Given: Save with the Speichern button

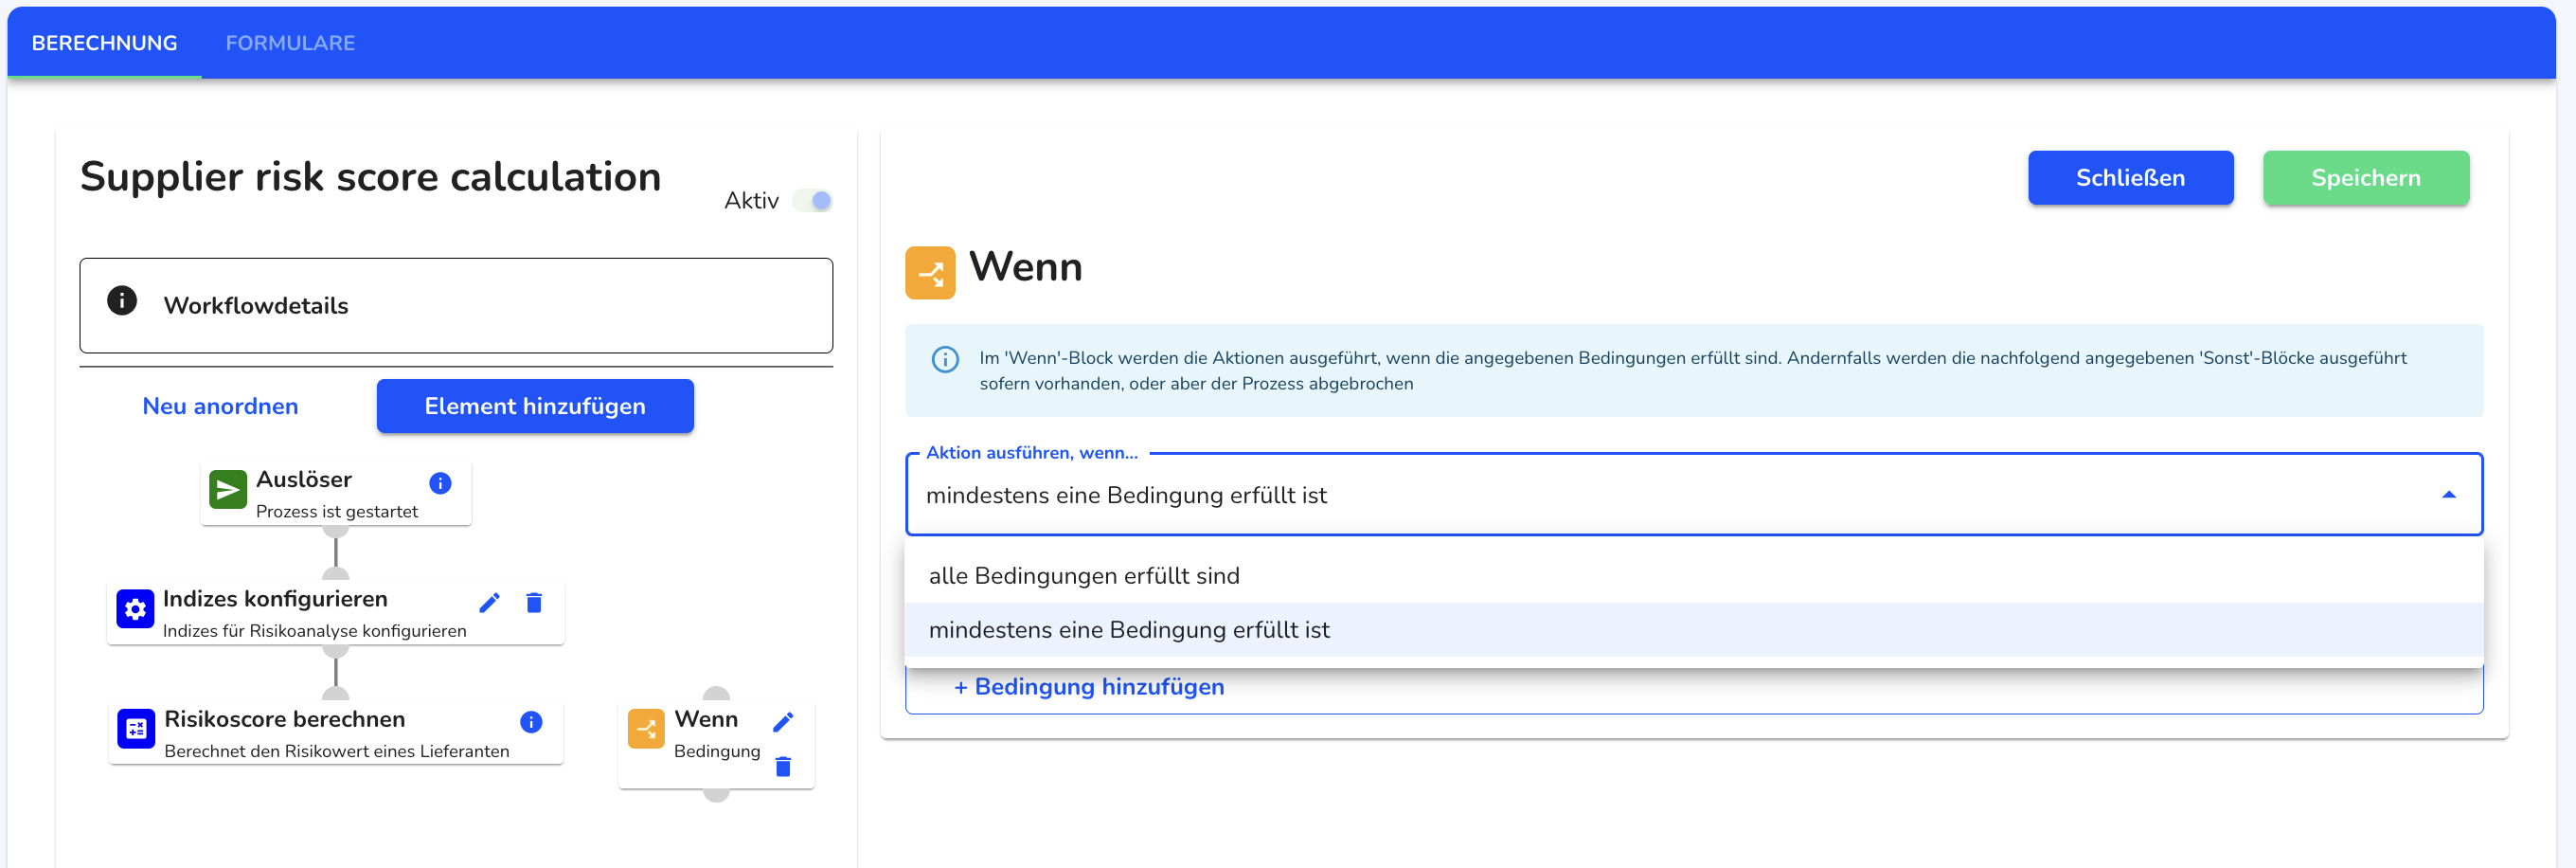Looking at the screenshot, I should (x=2365, y=178).
